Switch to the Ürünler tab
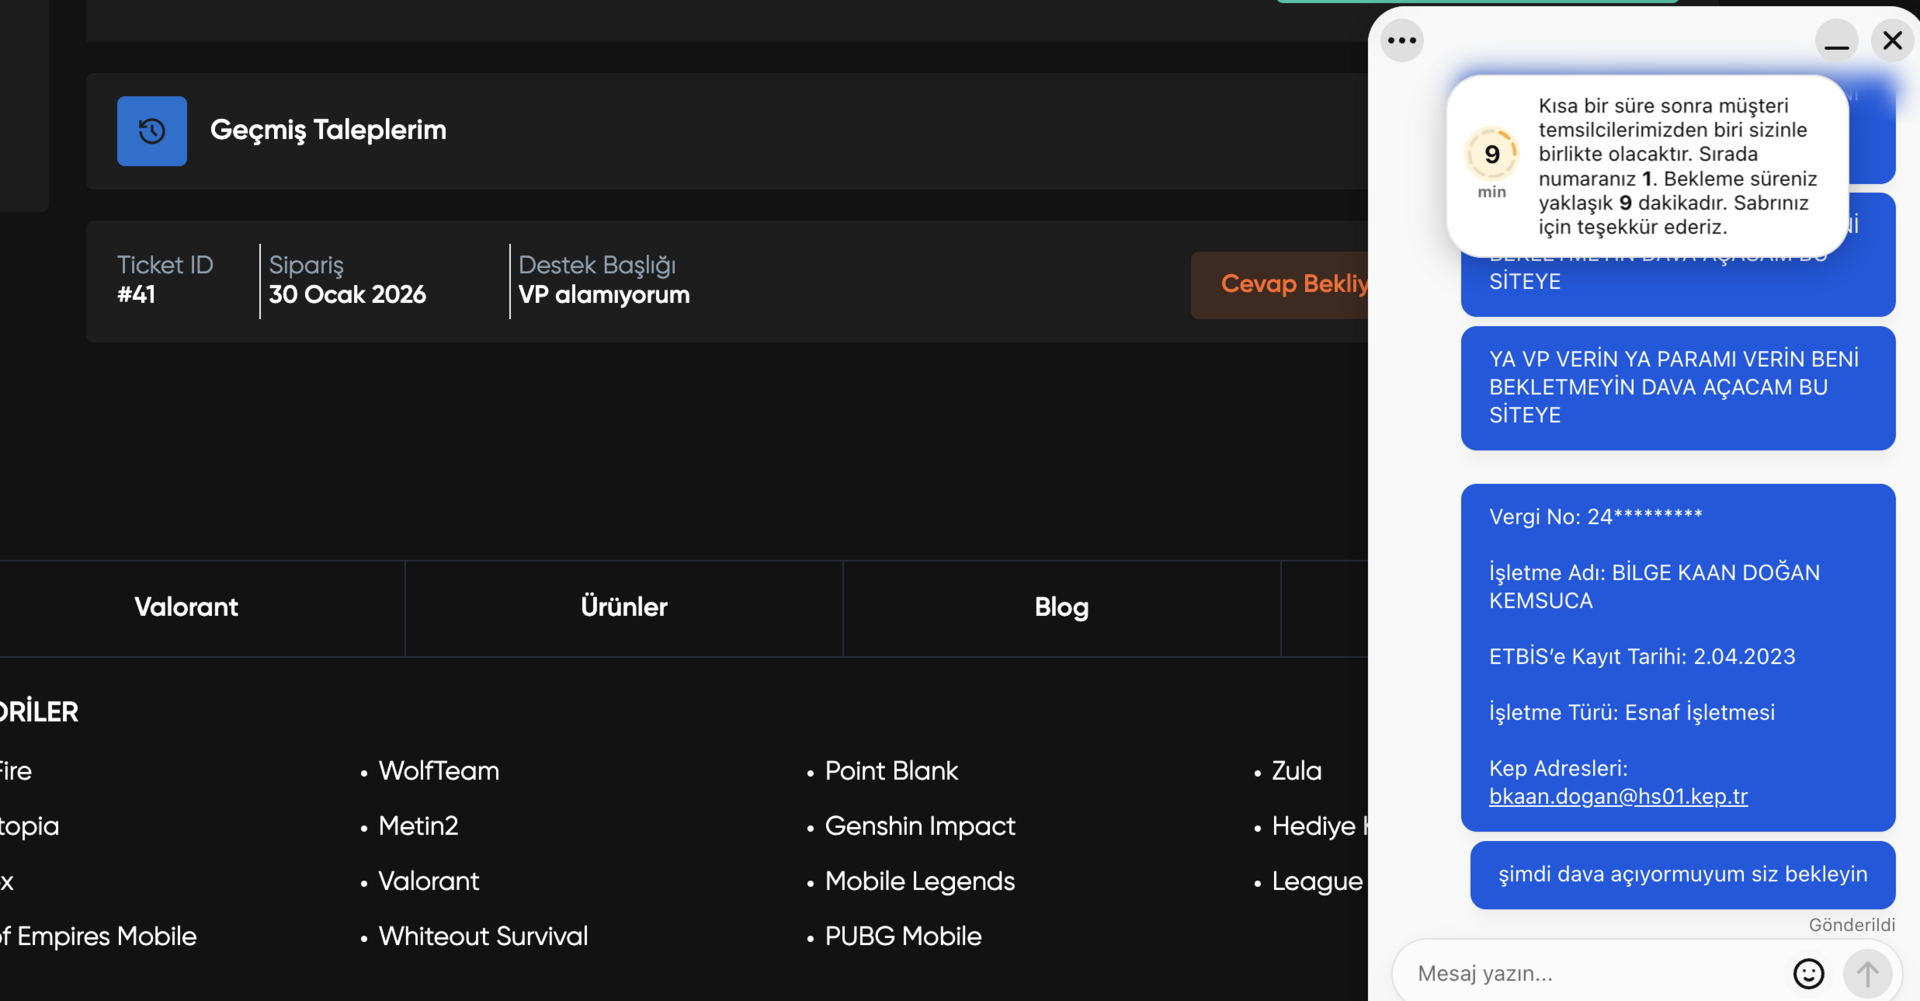Image resolution: width=1920 pixels, height=1001 pixels. [624, 607]
